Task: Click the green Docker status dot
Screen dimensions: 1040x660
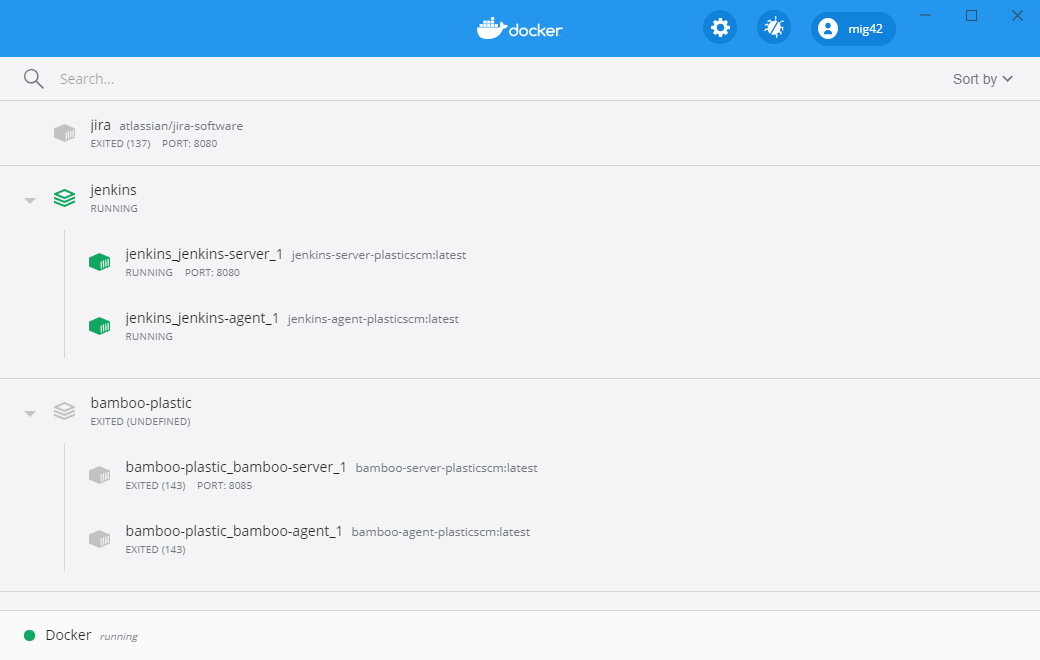Action: tap(29, 635)
